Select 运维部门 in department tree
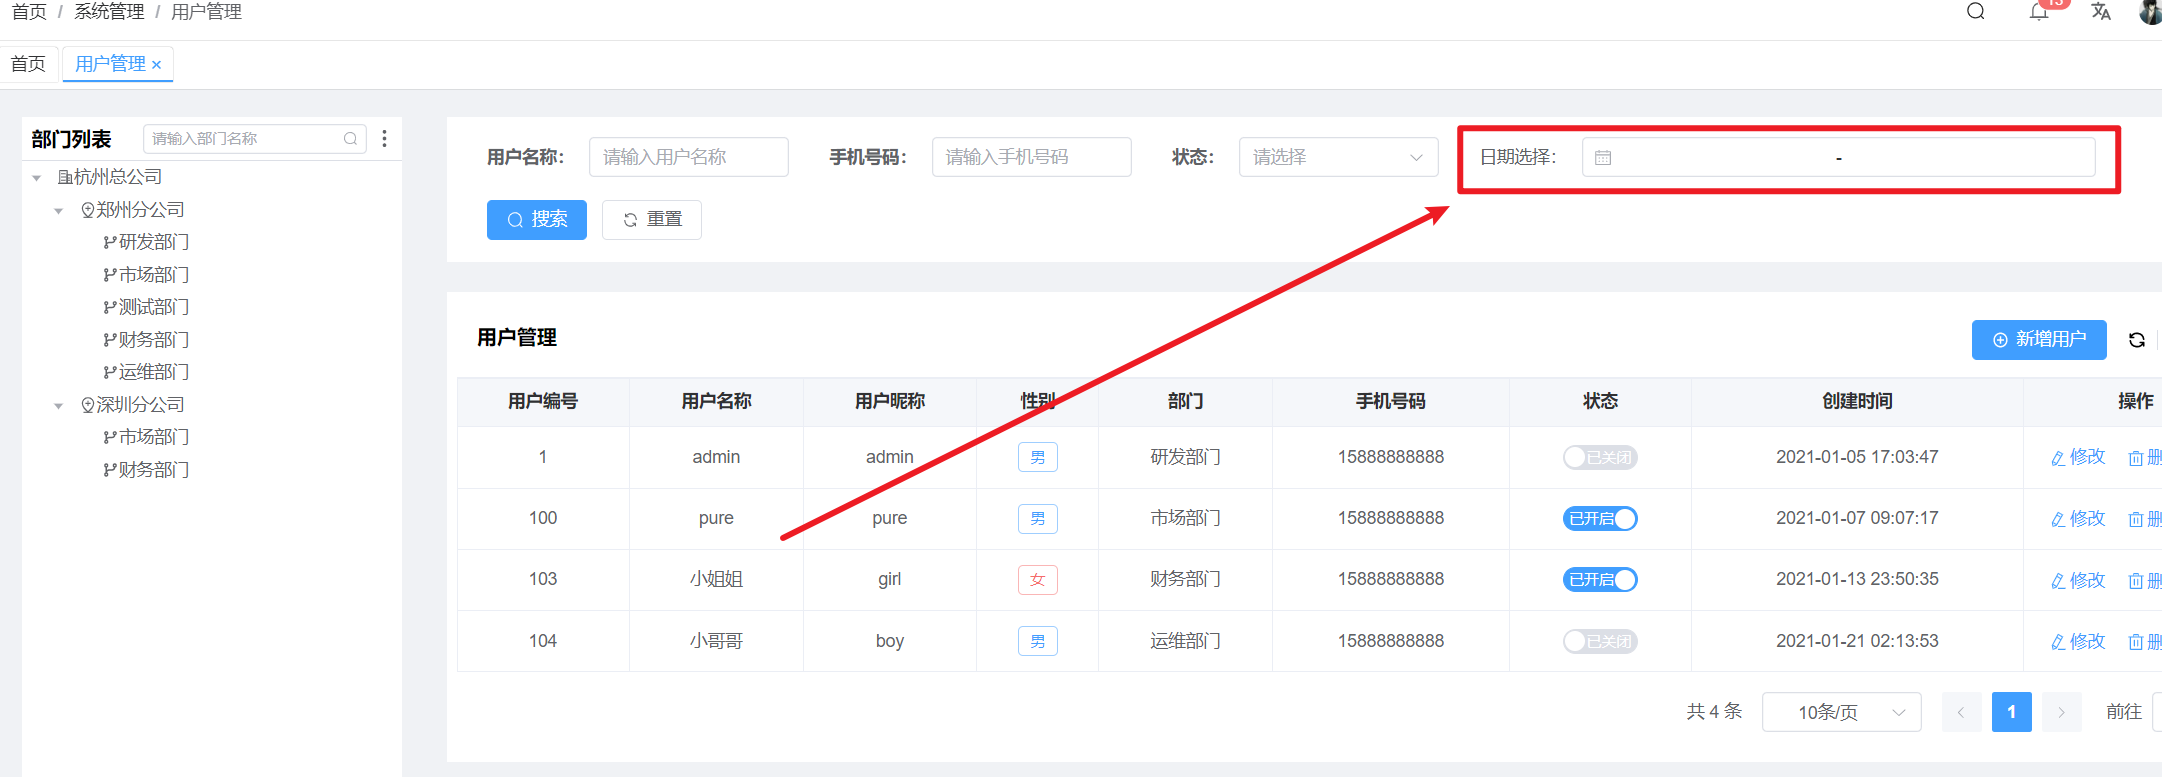 point(146,372)
